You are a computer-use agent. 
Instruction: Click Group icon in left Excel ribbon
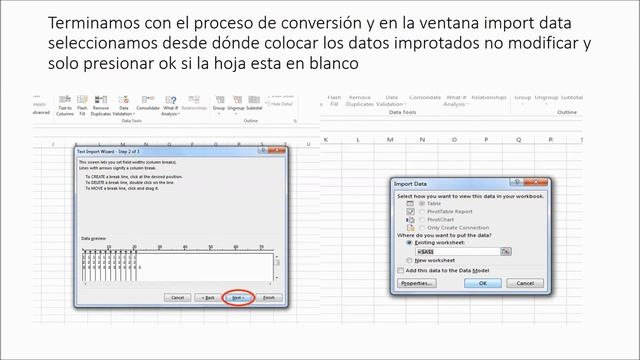coord(220,99)
